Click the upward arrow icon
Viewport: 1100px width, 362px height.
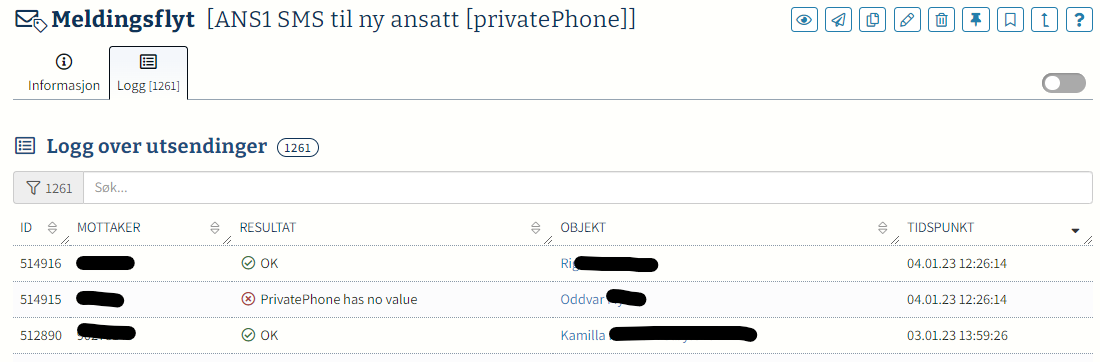coord(1045,20)
